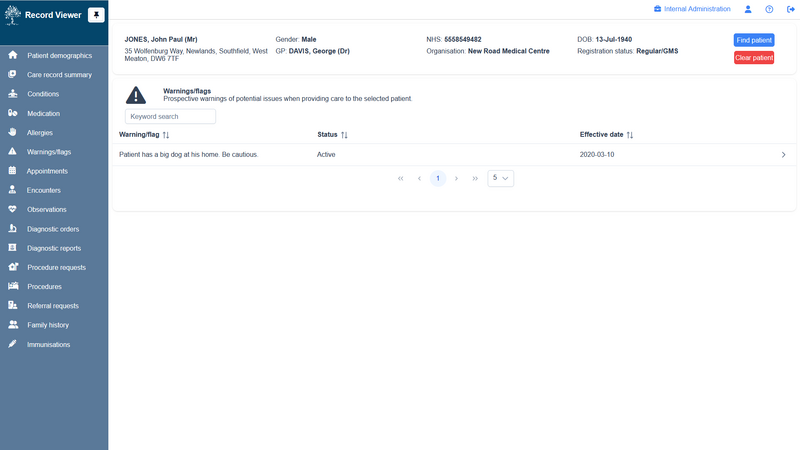Screen dimensions: 800x450
Task: Select page 1 in pagination
Action: pos(438,178)
